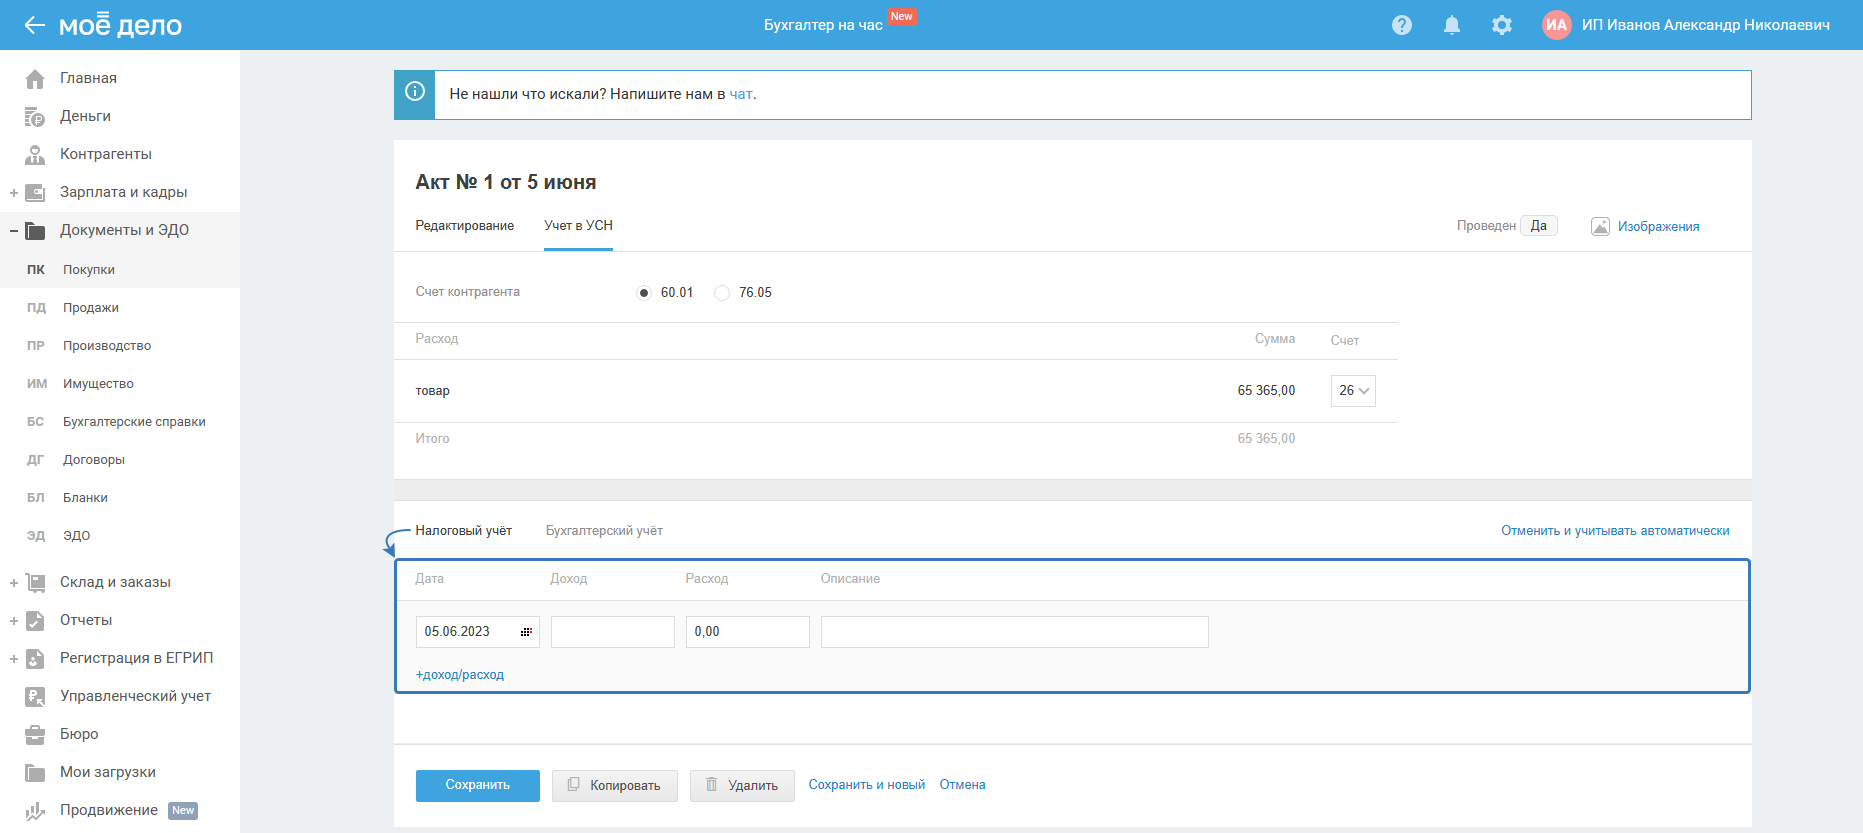Click the Изображения picture icon
The height and width of the screenshot is (833, 1863).
[x=1600, y=227]
